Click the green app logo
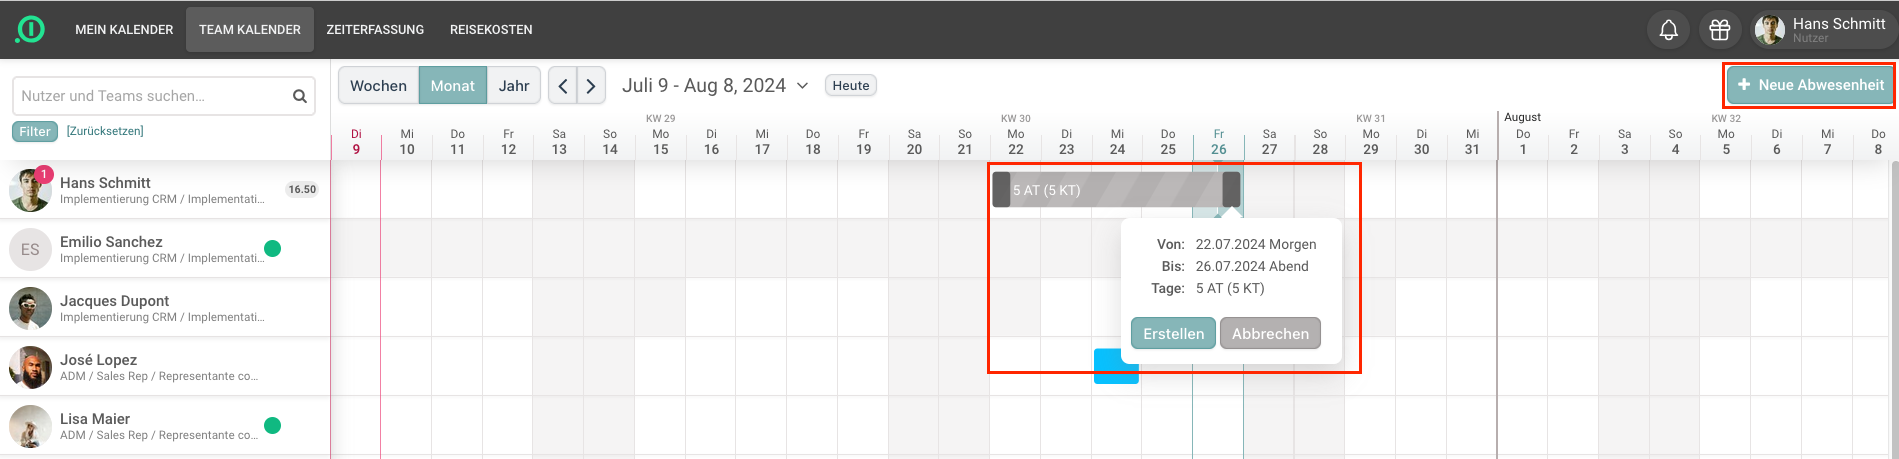The width and height of the screenshot is (1899, 459). 30,30
